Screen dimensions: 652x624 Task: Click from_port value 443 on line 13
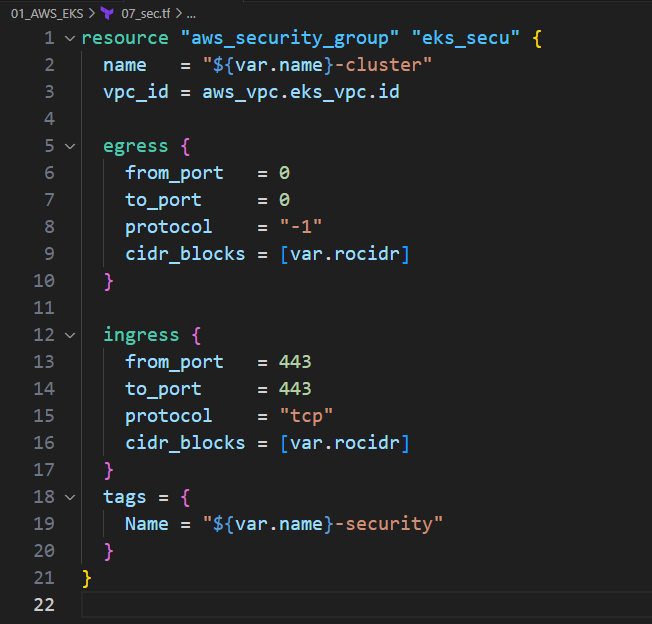click(x=295, y=362)
